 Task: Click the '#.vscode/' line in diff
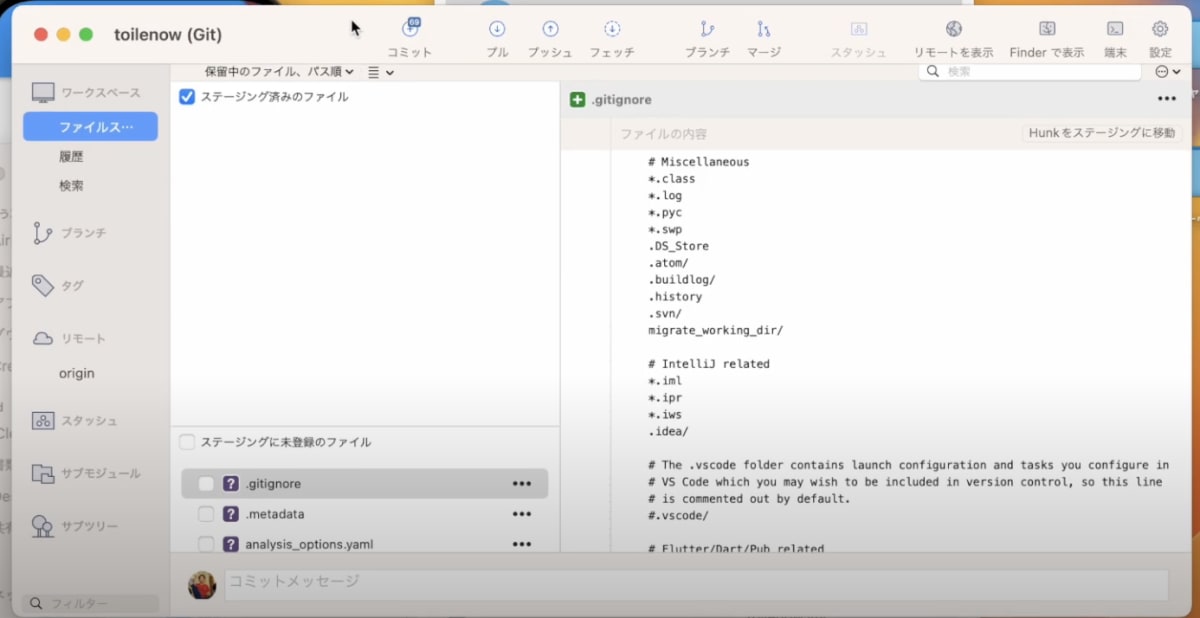click(x=678, y=516)
